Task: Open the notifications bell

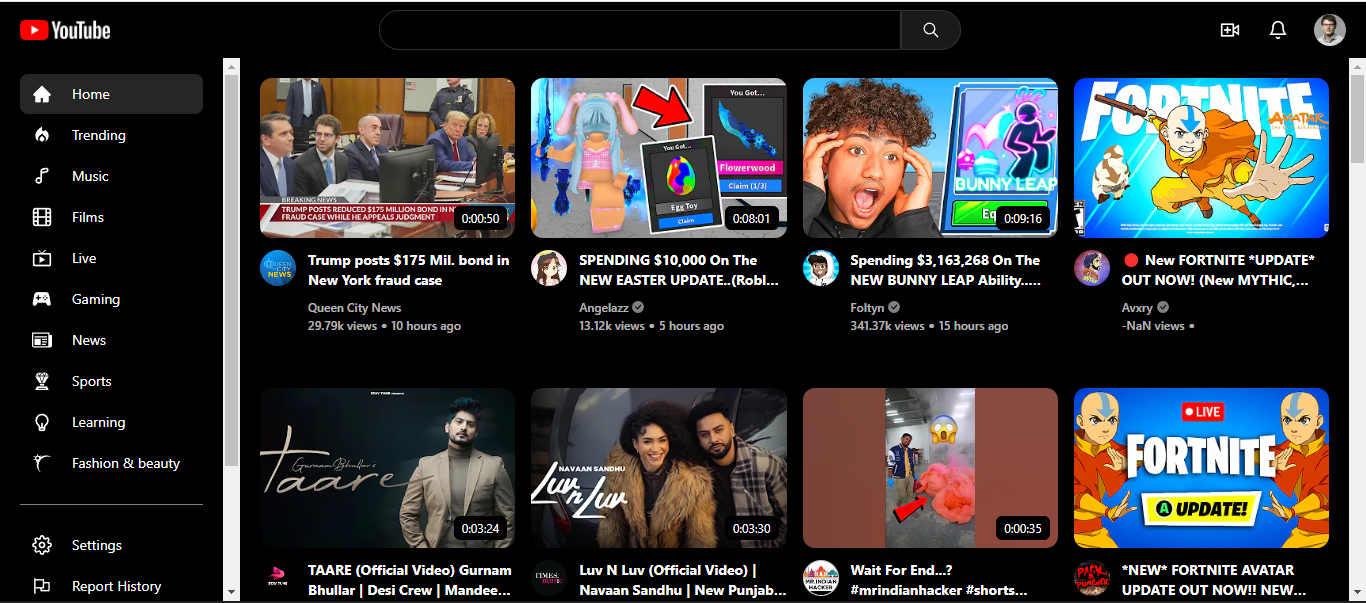Action: coord(1277,30)
